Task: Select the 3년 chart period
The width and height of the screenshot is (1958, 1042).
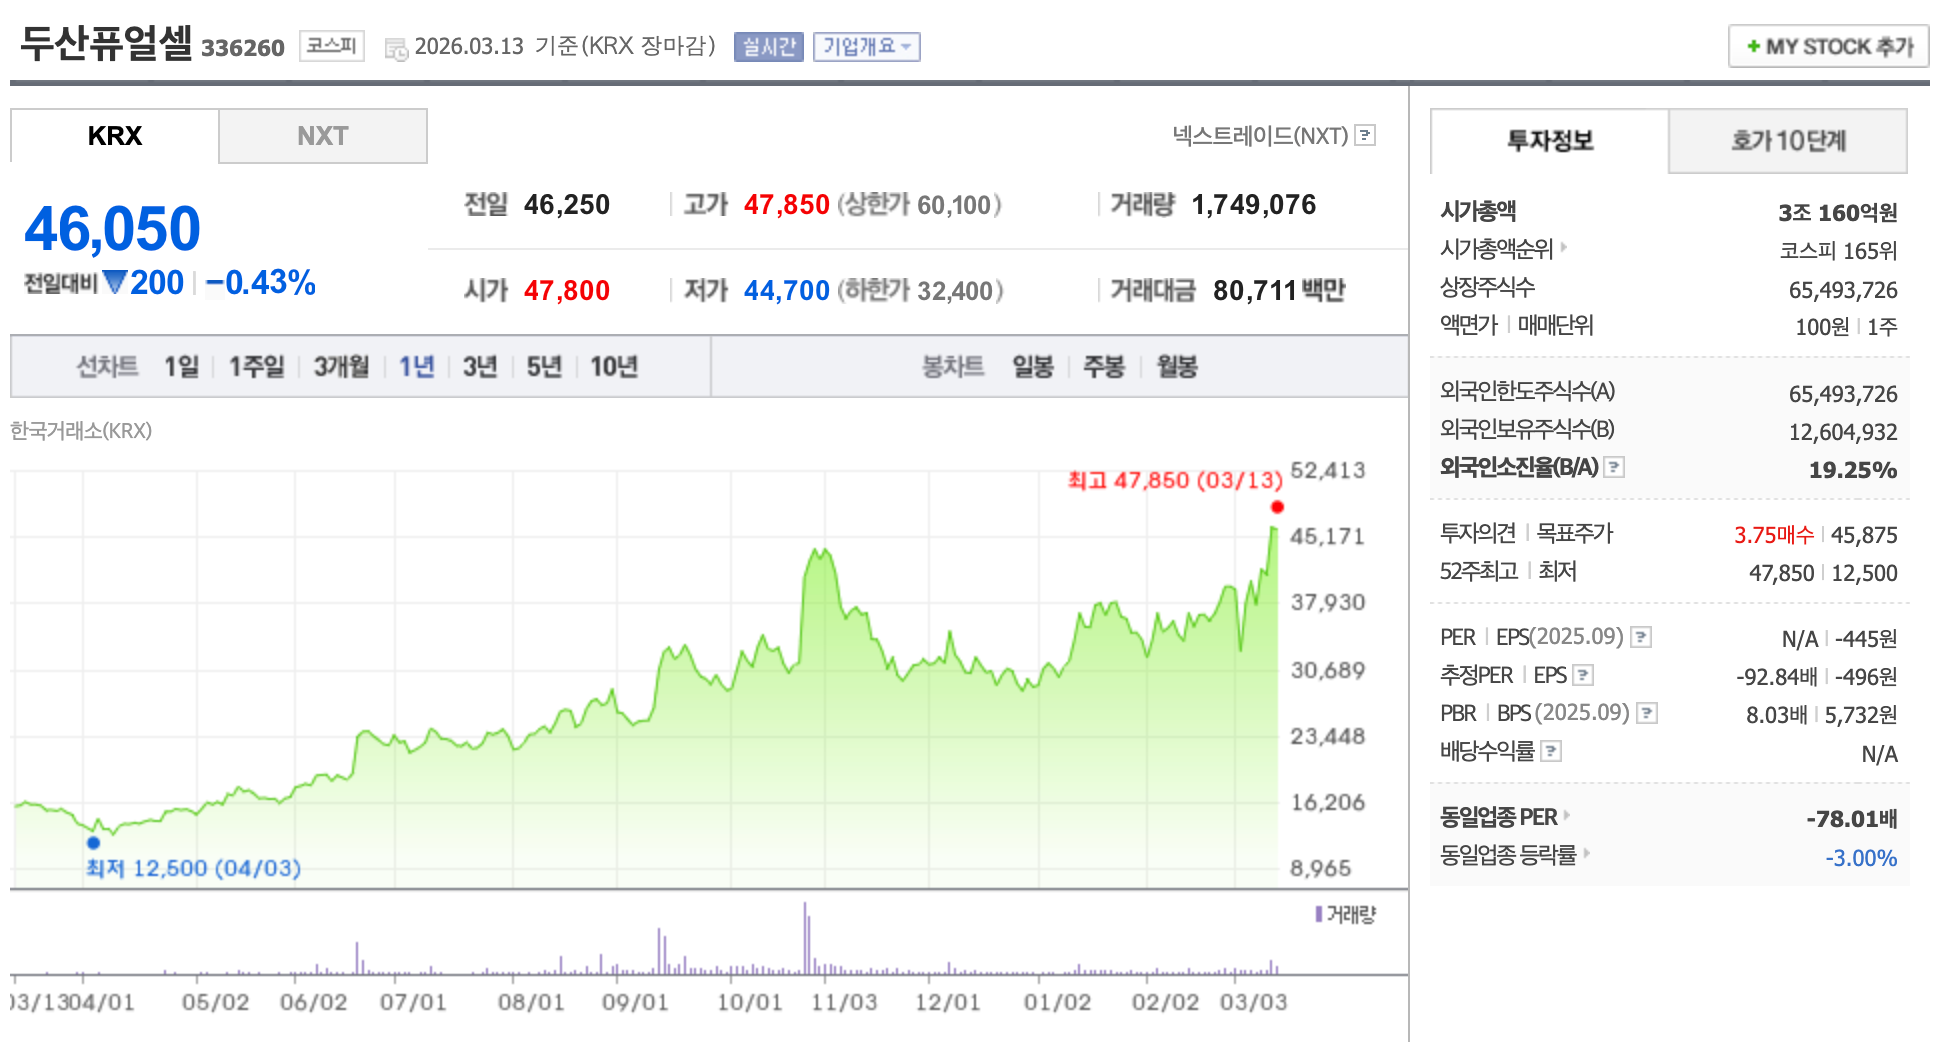Action: click(480, 367)
